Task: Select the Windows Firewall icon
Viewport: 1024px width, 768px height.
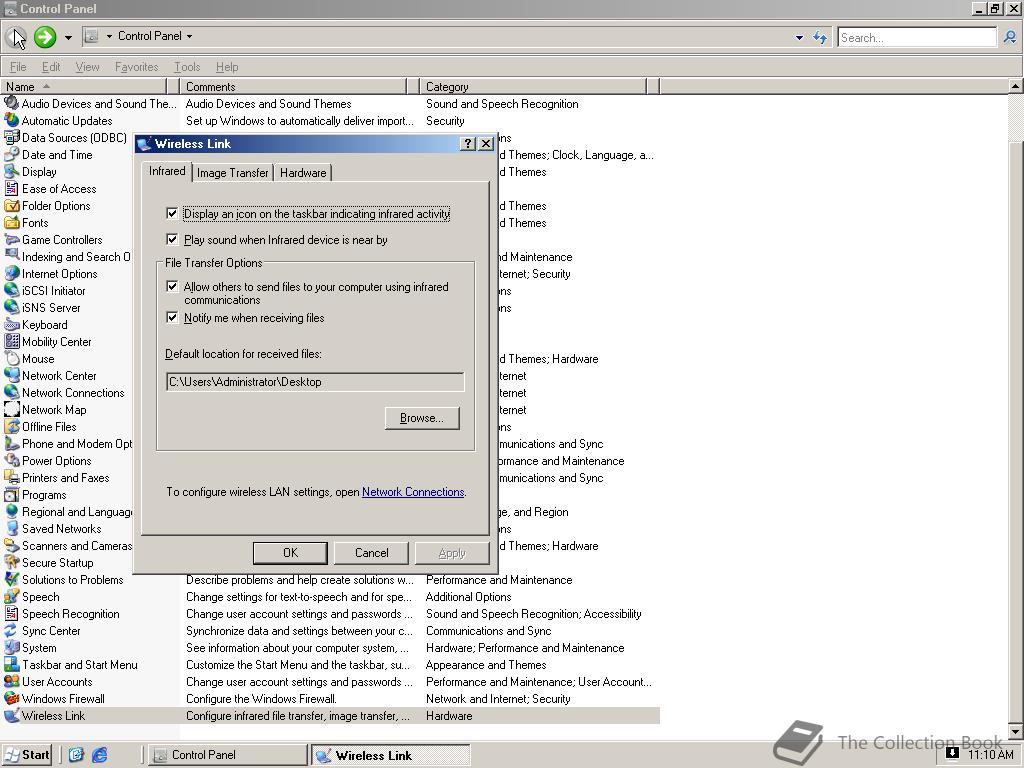Action: coord(12,698)
